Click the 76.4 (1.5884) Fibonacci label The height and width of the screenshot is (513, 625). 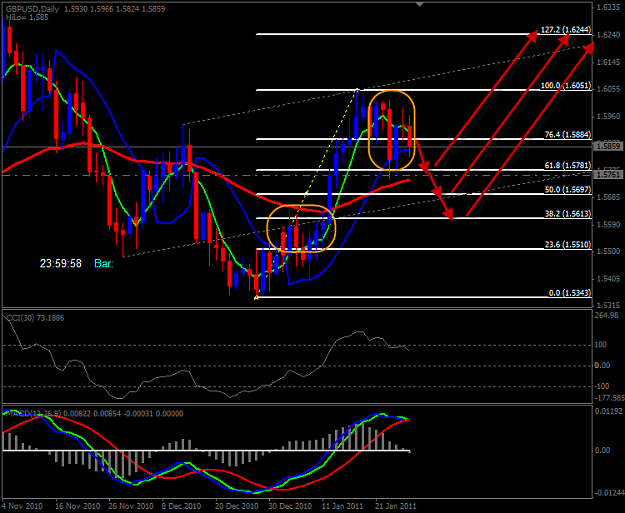pos(568,135)
